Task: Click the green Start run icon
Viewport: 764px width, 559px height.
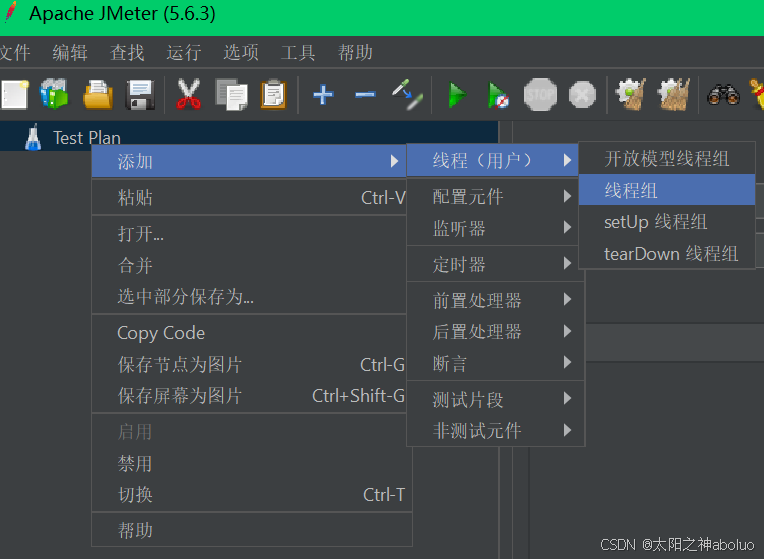Action: pyautogui.click(x=457, y=95)
